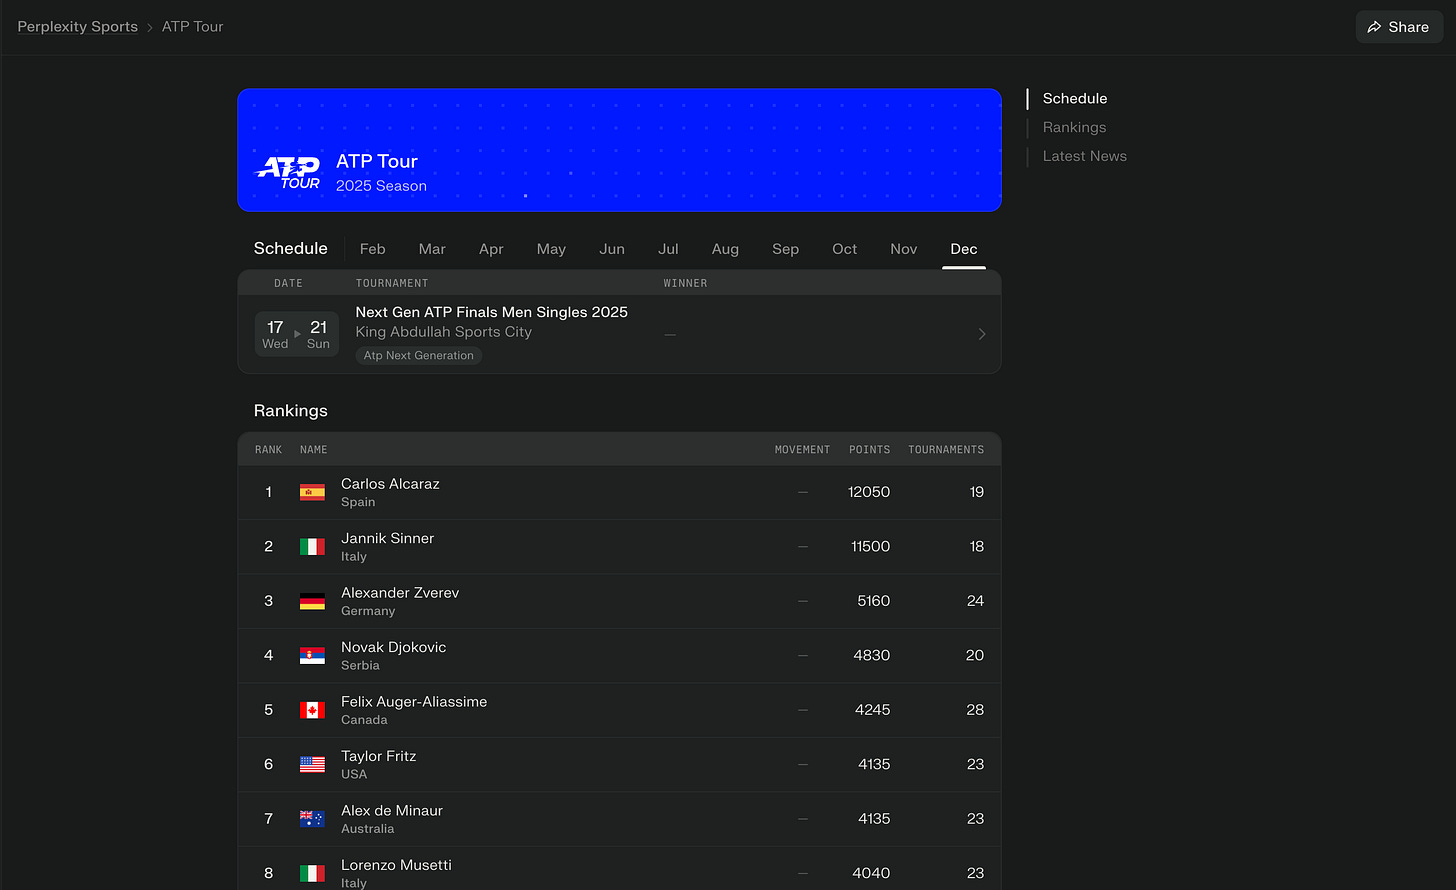Click the Italy flag beside Jannik Sinner
1456x890 pixels.
pyautogui.click(x=312, y=546)
